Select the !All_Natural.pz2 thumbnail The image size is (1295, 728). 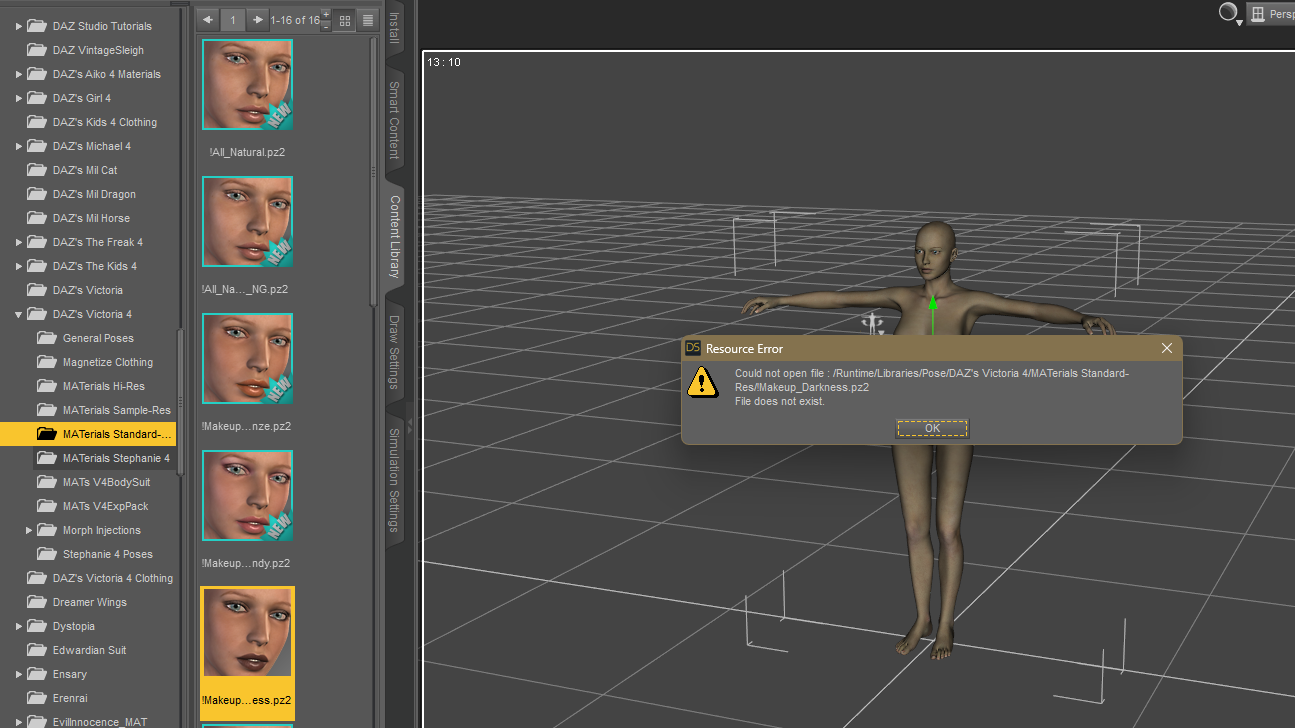point(247,85)
